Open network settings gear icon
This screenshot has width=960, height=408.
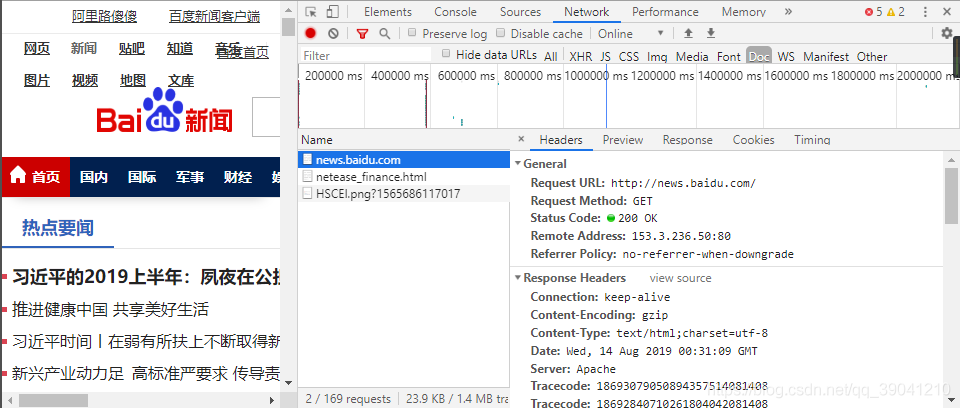point(947,33)
